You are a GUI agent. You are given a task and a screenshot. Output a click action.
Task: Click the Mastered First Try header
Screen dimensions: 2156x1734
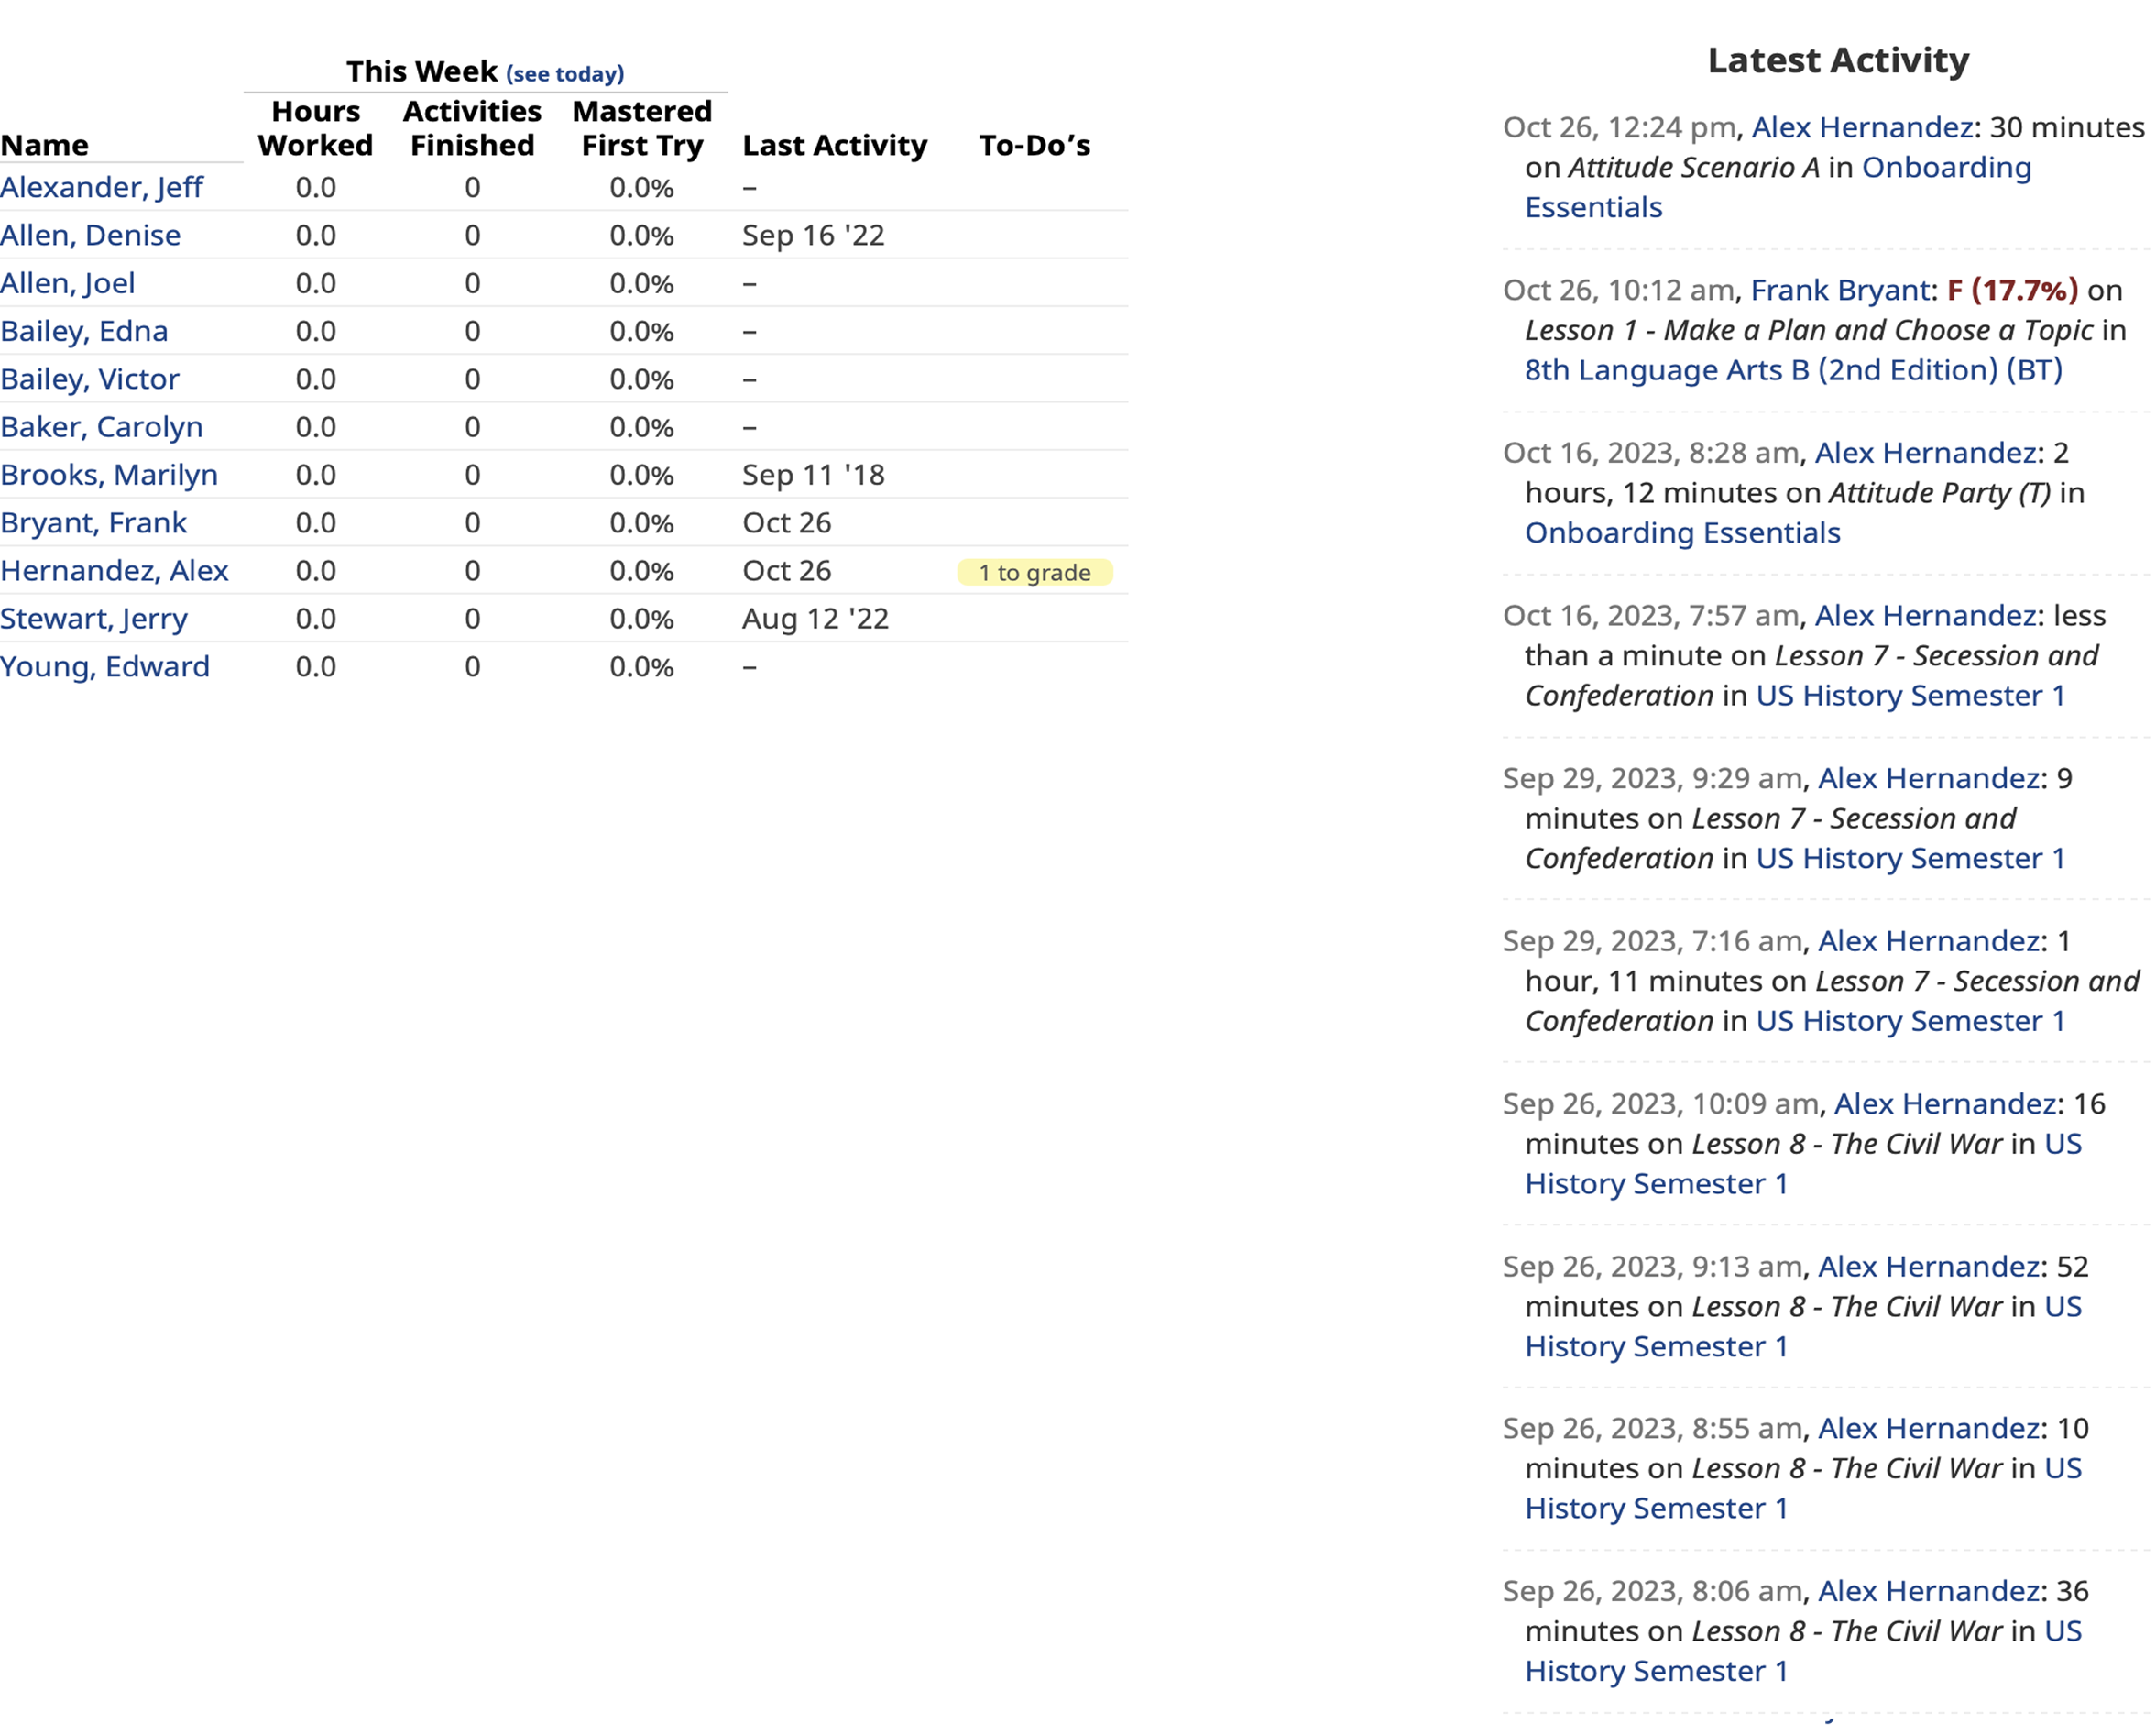(x=642, y=128)
